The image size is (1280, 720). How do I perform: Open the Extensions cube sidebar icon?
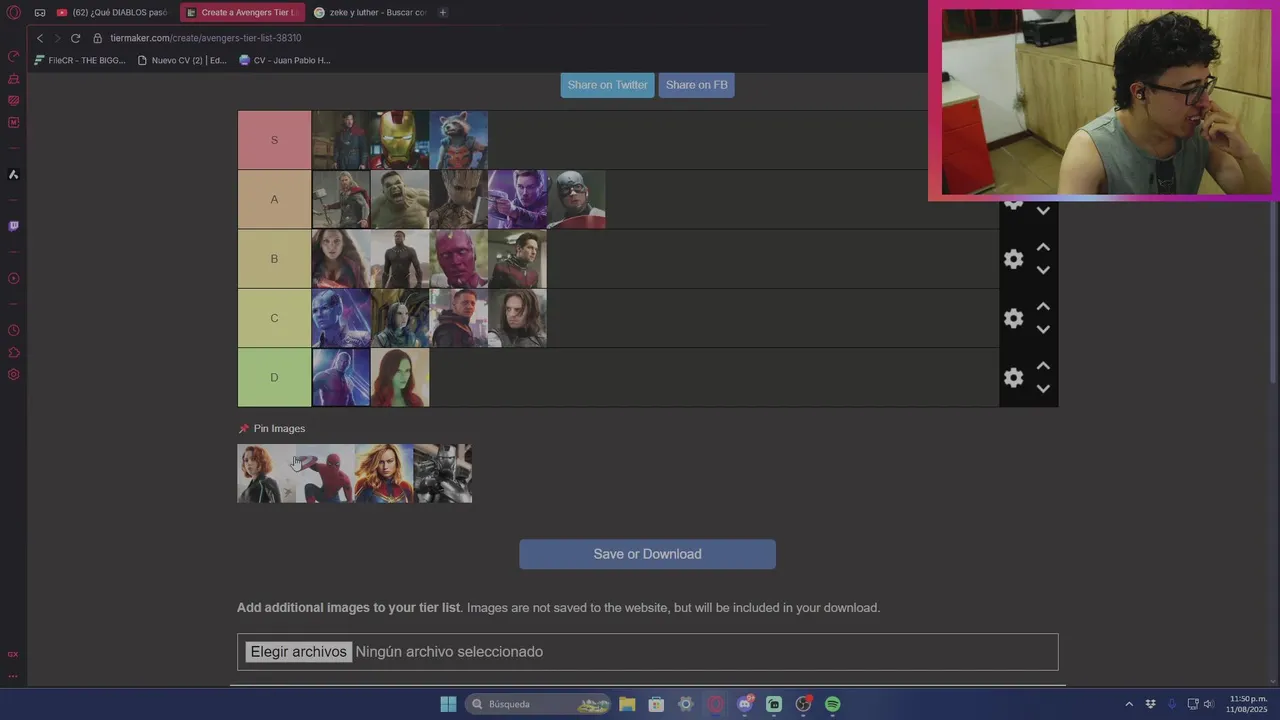click(x=13, y=352)
